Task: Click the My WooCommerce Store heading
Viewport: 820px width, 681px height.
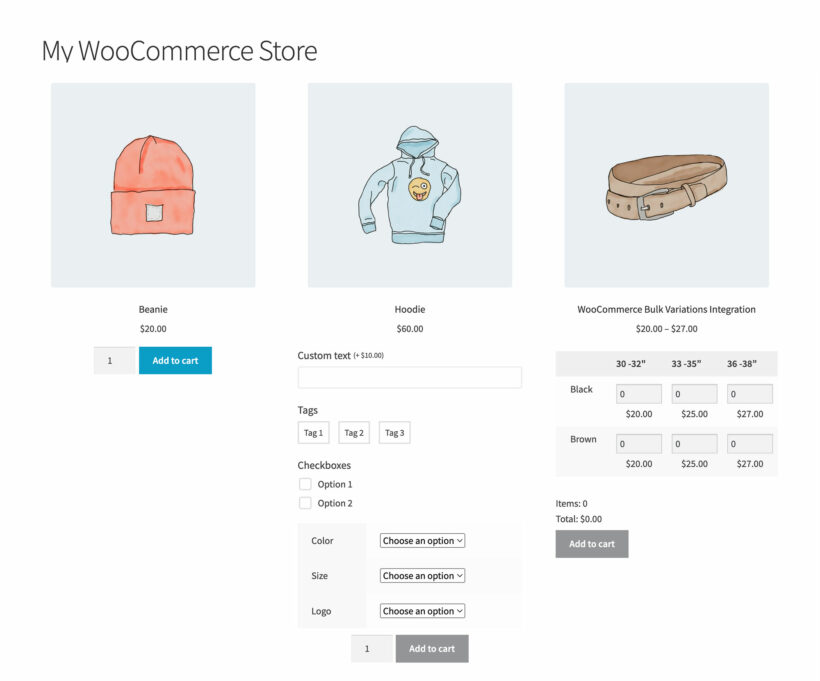Action: [178, 51]
